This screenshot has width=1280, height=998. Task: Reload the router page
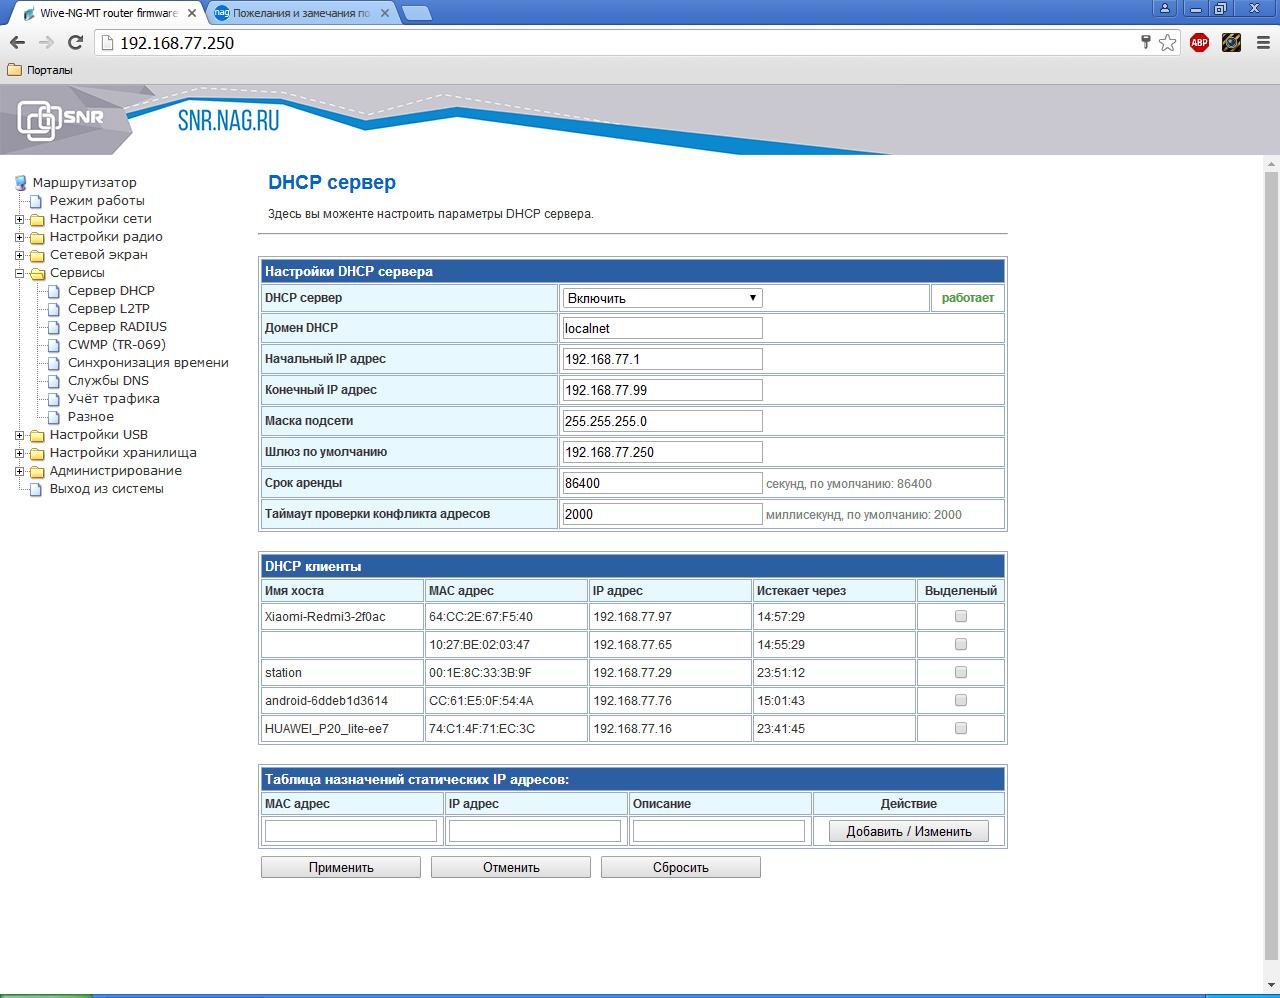[x=75, y=43]
